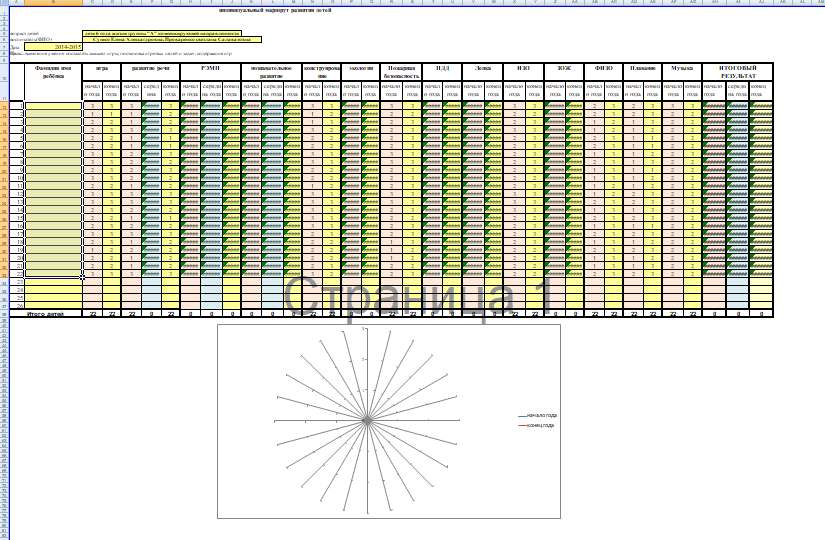Image resolution: width=825 pixels, height=540 pixels.
Task: Select 'познавательное развитие' header cell
Action: click(271, 71)
